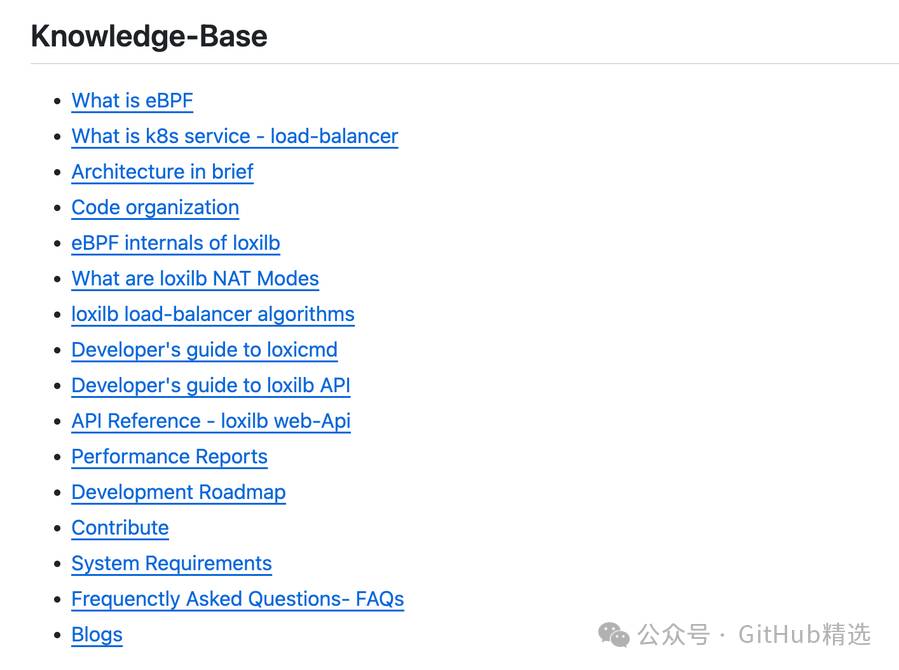This screenshot has height=670, width=899.
Task: Select loxilb load-balancer algorithms link
Action: [x=213, y=314]
